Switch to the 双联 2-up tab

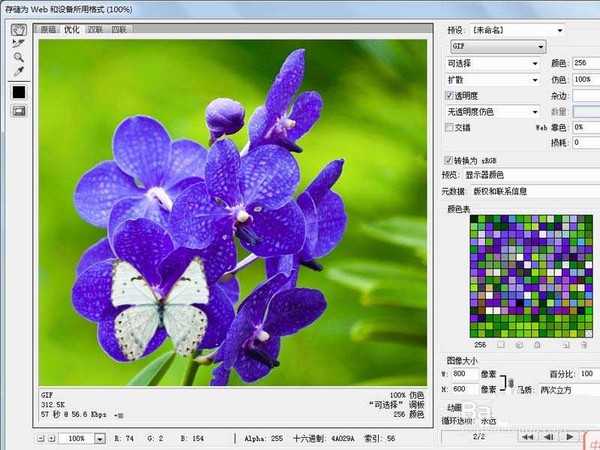[95, 30]
